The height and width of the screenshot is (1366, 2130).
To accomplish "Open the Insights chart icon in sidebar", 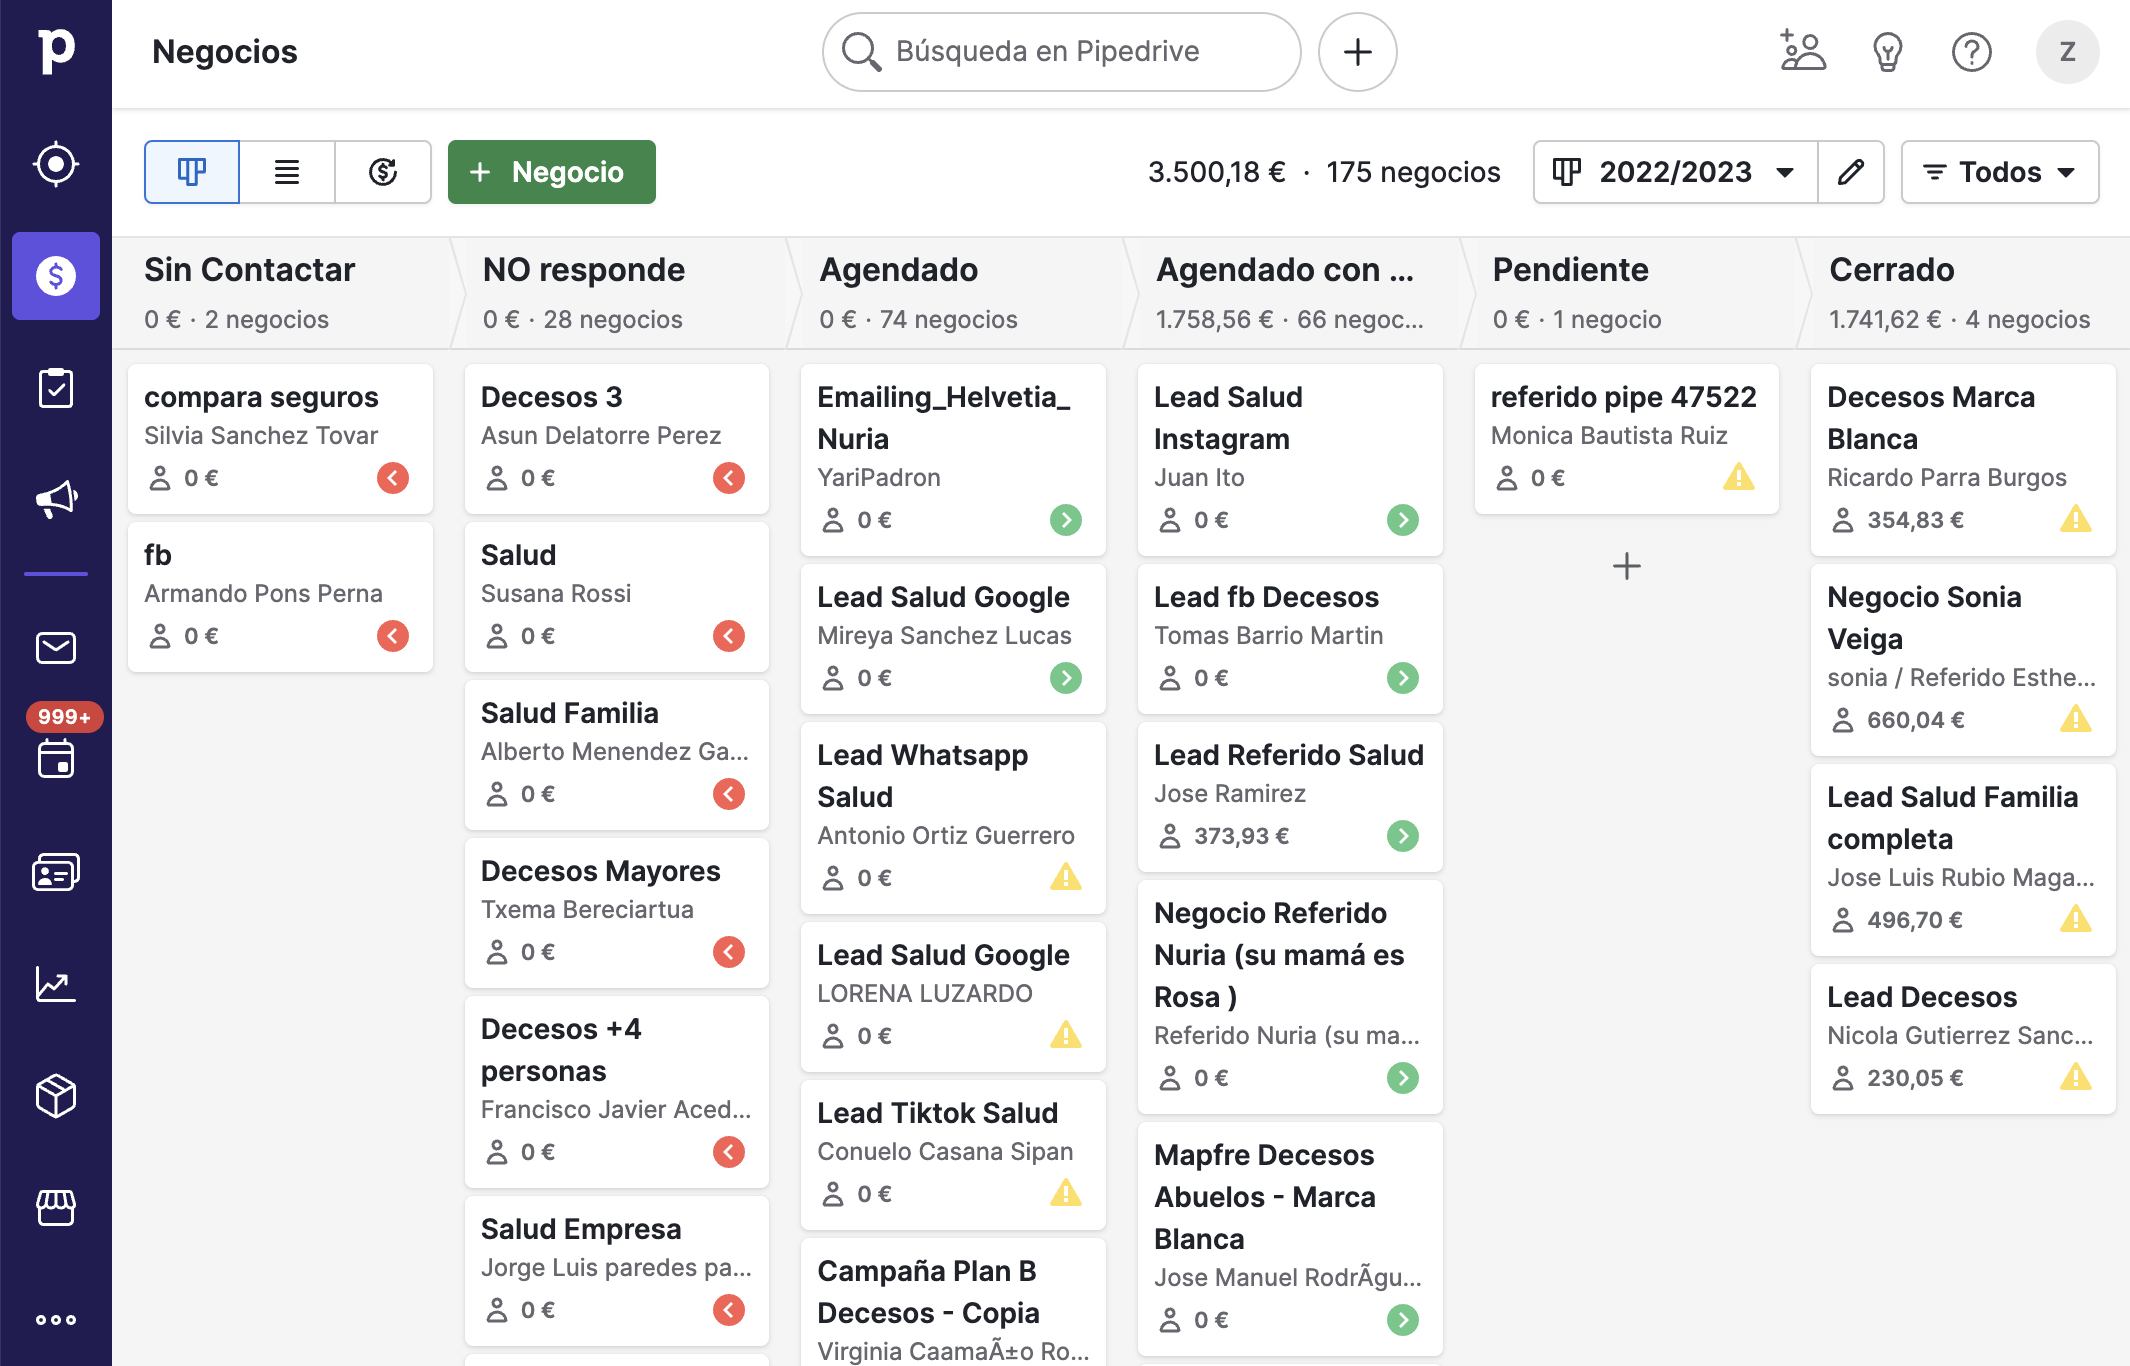I will 56,984.
